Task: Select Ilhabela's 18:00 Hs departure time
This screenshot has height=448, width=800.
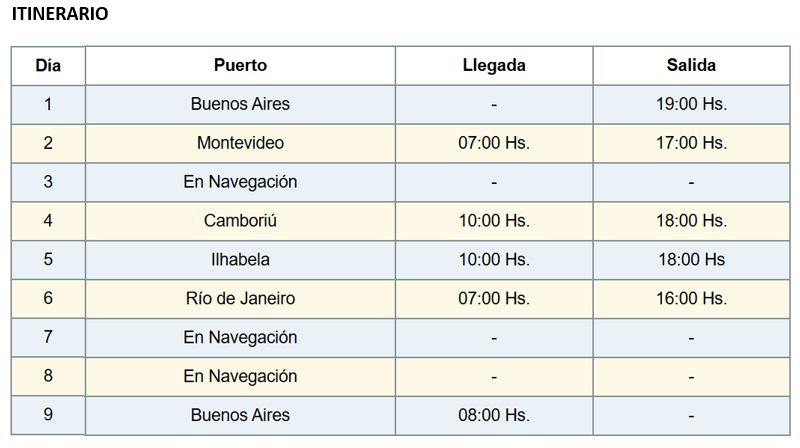Action: 691,260
